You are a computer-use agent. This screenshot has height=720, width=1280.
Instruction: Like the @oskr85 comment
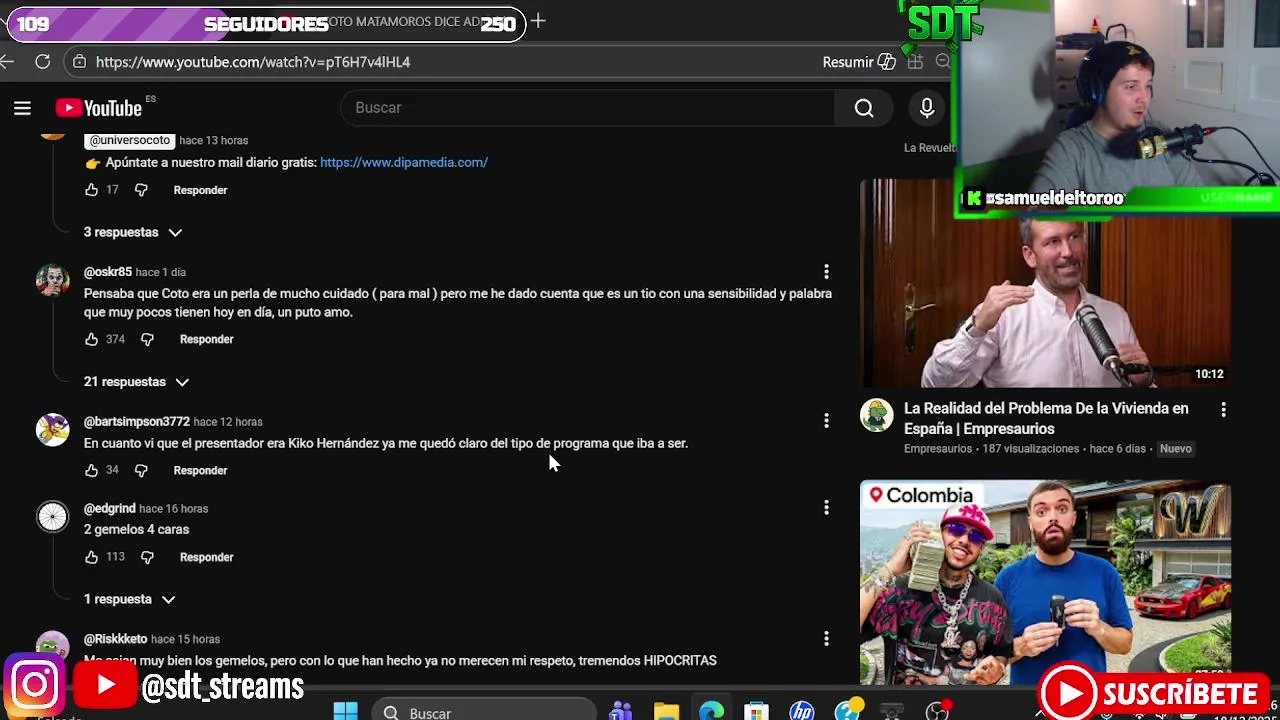(x=92, y=340)
